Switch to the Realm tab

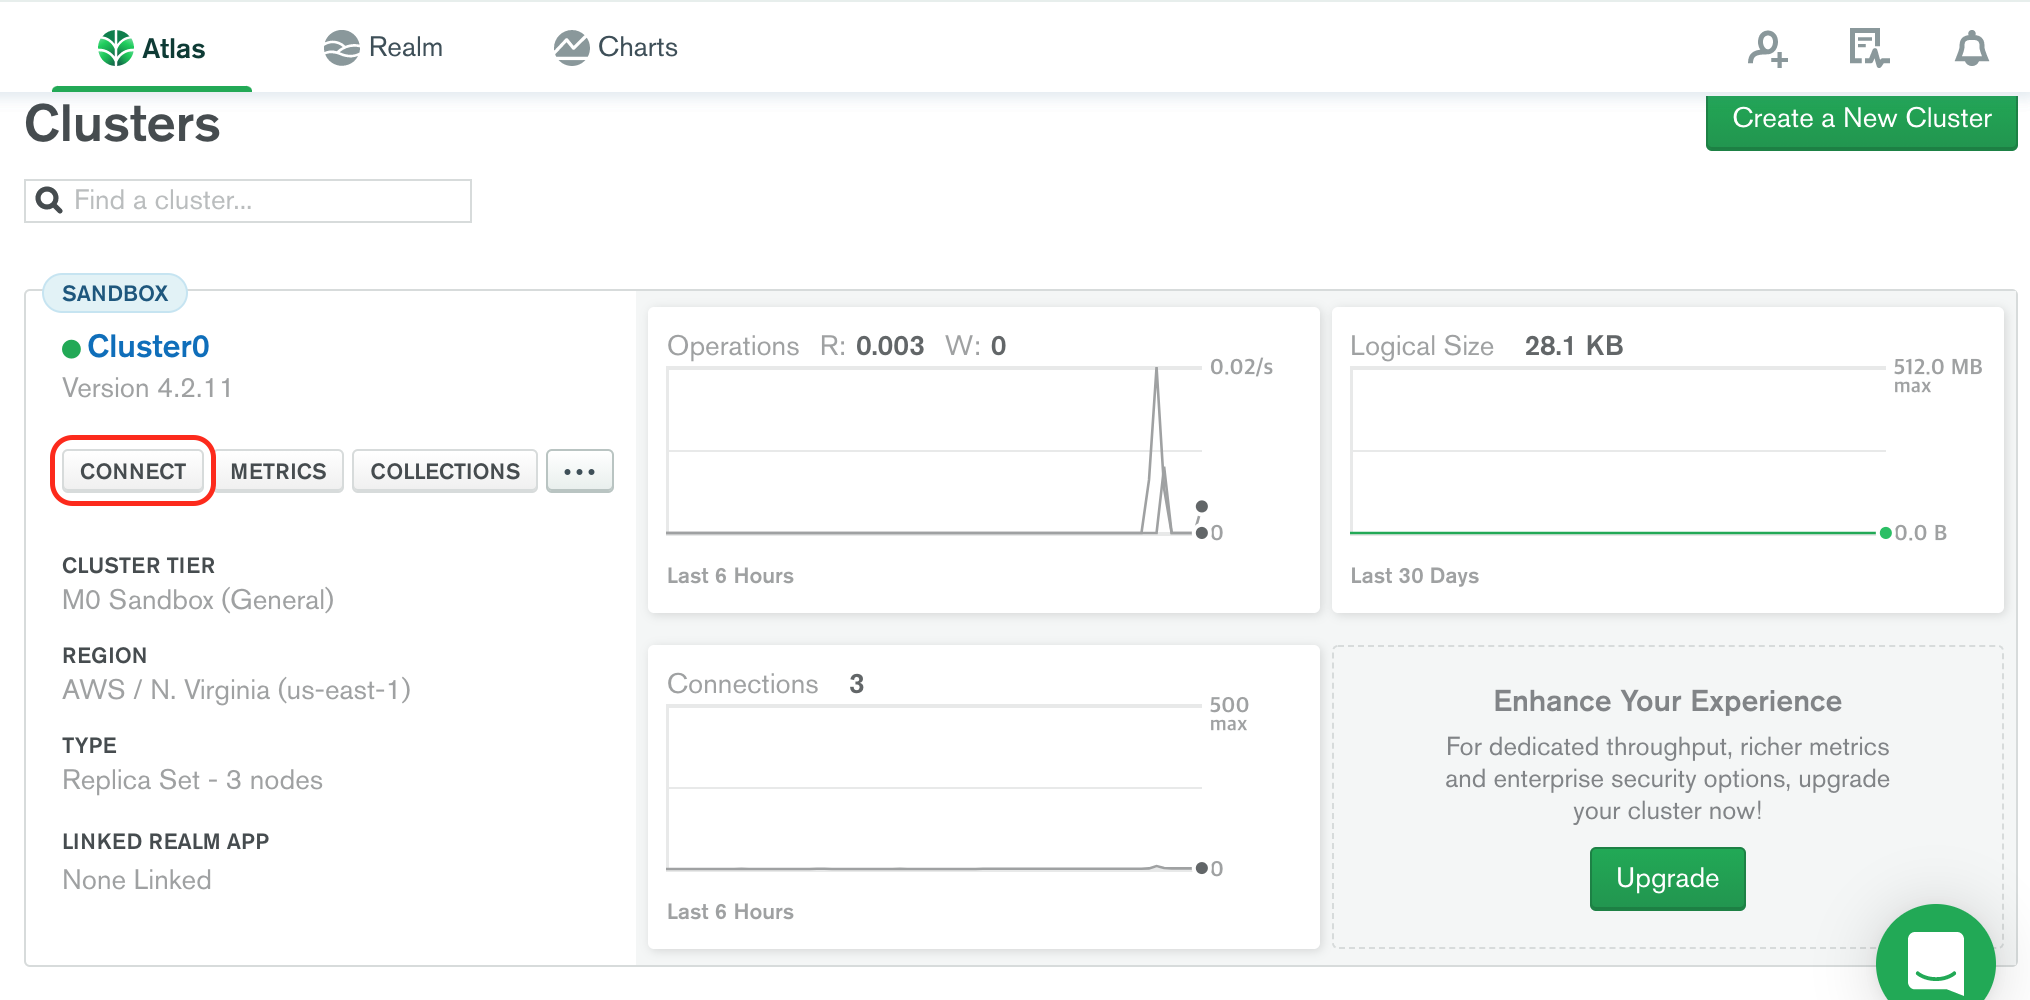(x=383, y=47)
